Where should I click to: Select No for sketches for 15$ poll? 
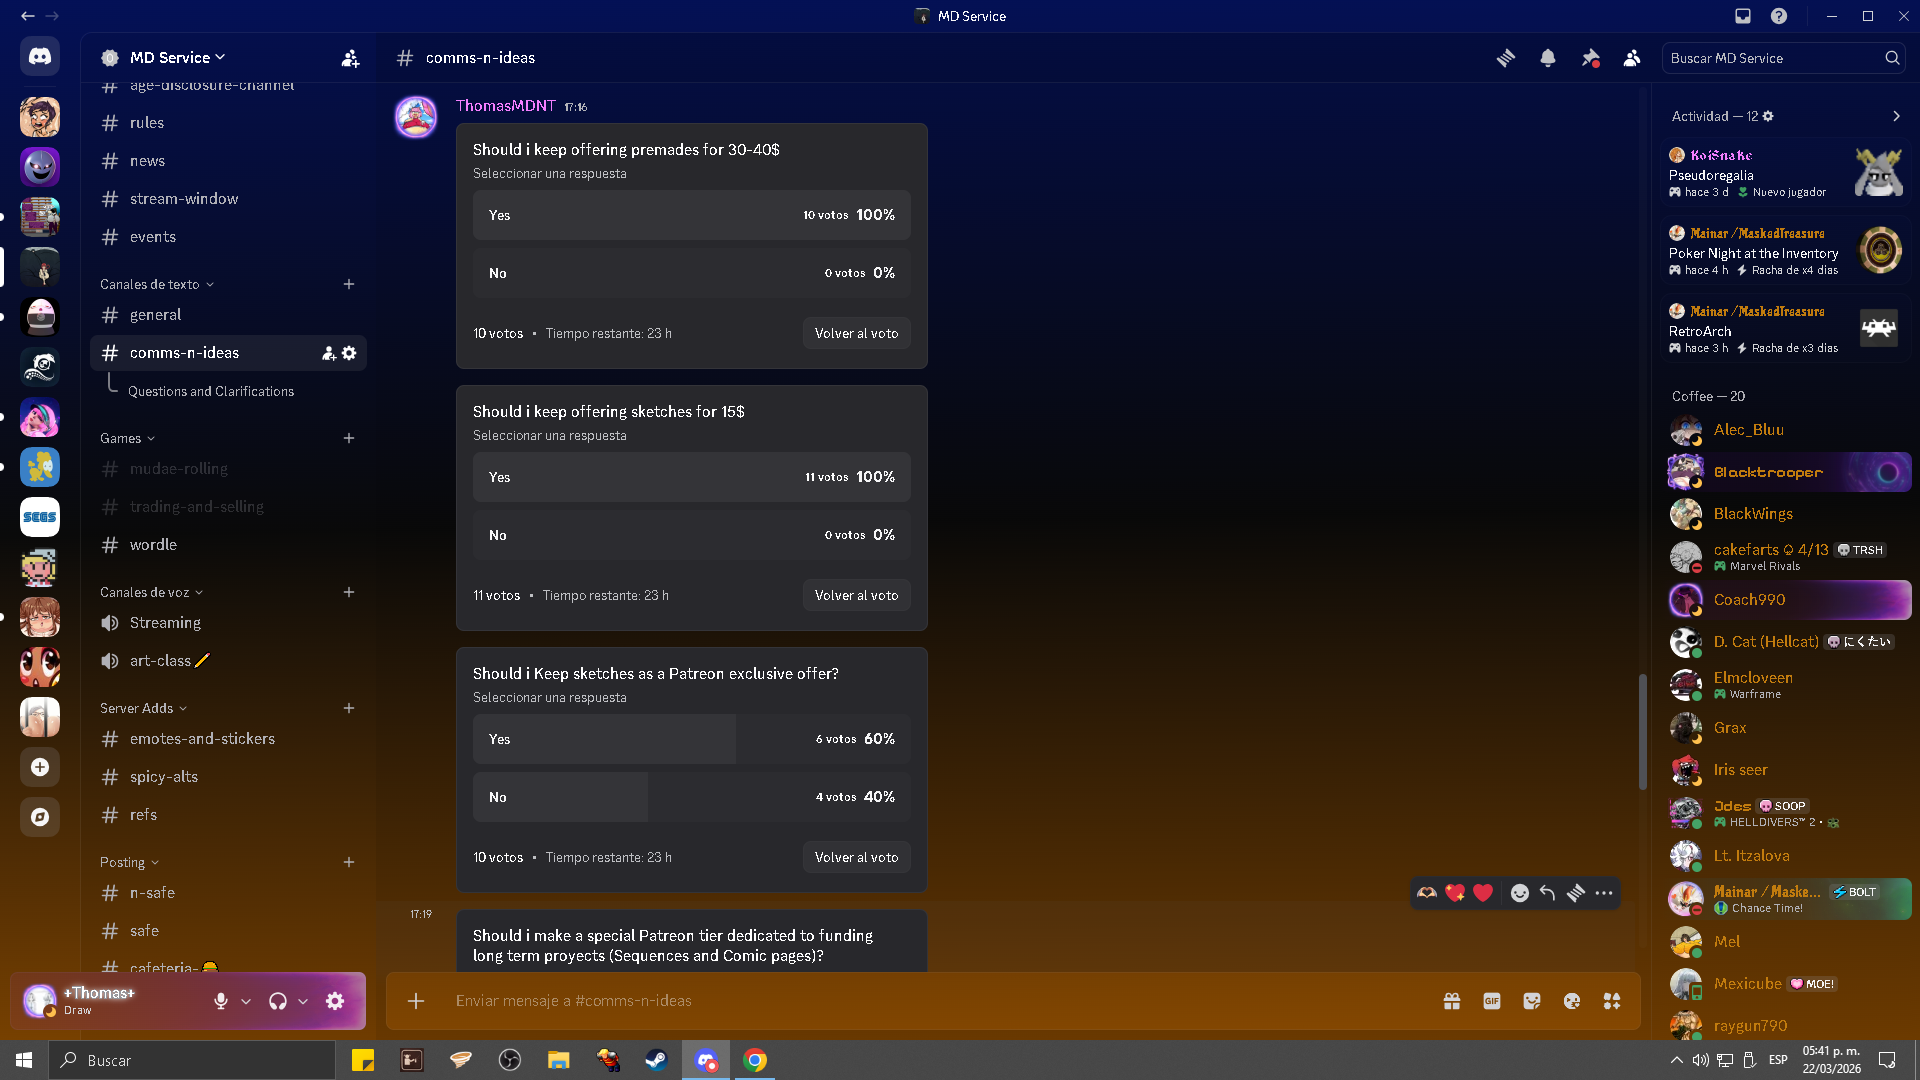click(x=692, y=535)
